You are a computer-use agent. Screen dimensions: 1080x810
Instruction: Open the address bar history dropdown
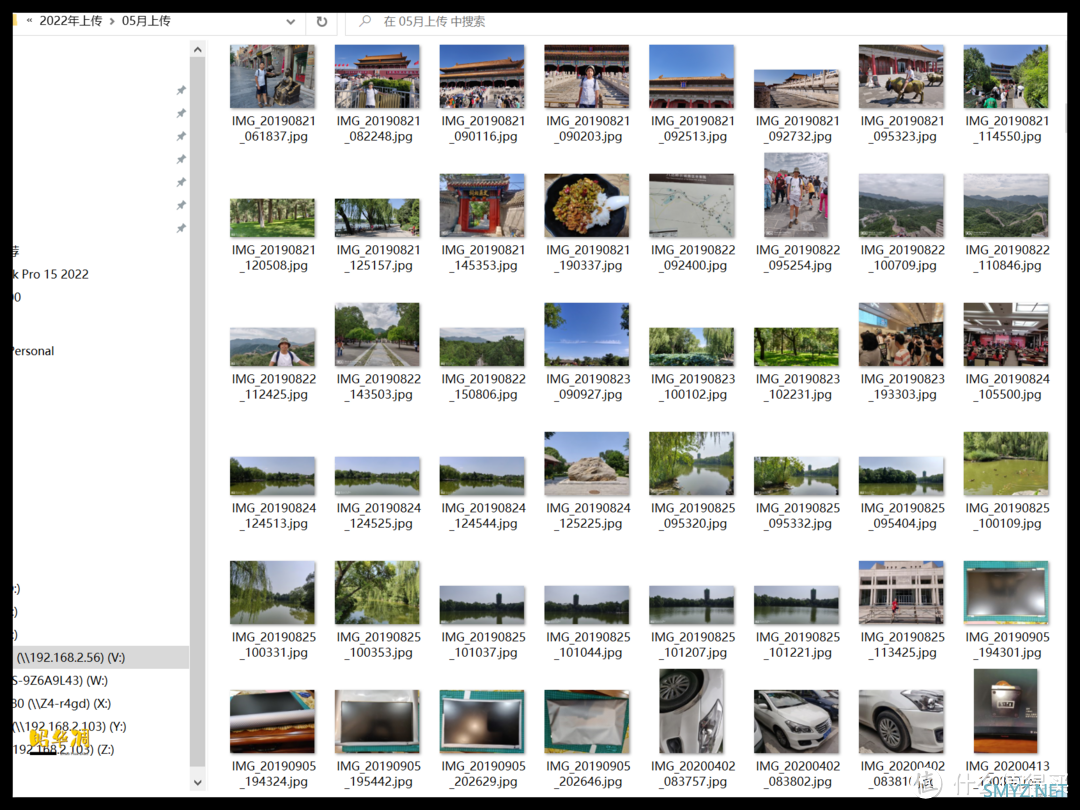click(291, 21)
